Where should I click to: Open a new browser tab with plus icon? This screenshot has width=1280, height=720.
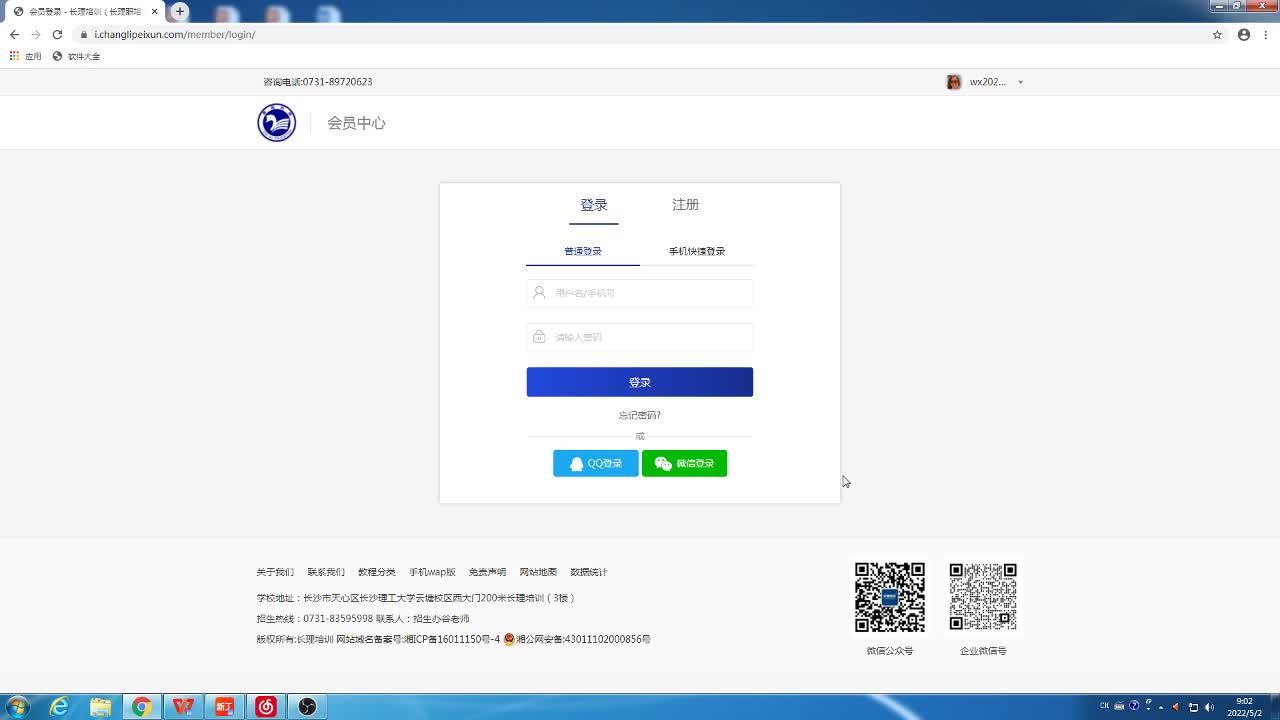(x=180, y=11)
